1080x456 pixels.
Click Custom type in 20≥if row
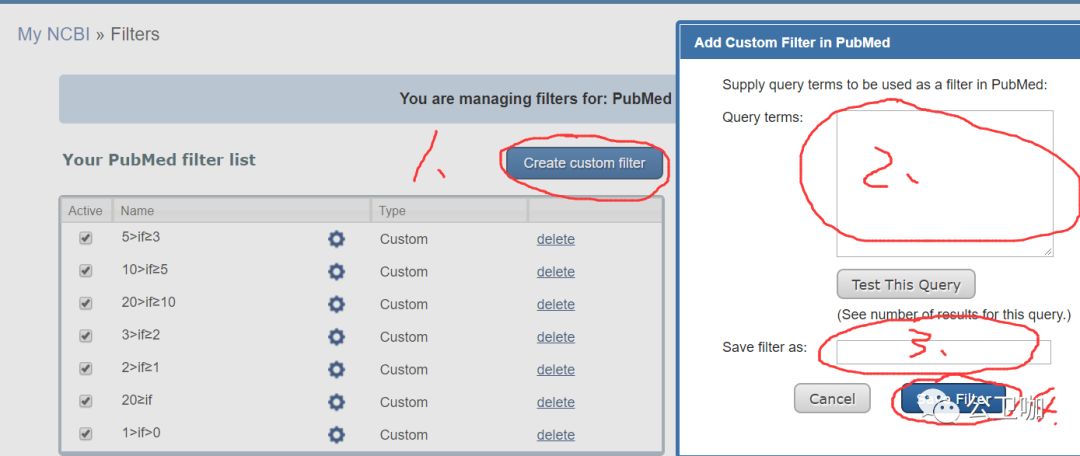pos(404,402)
